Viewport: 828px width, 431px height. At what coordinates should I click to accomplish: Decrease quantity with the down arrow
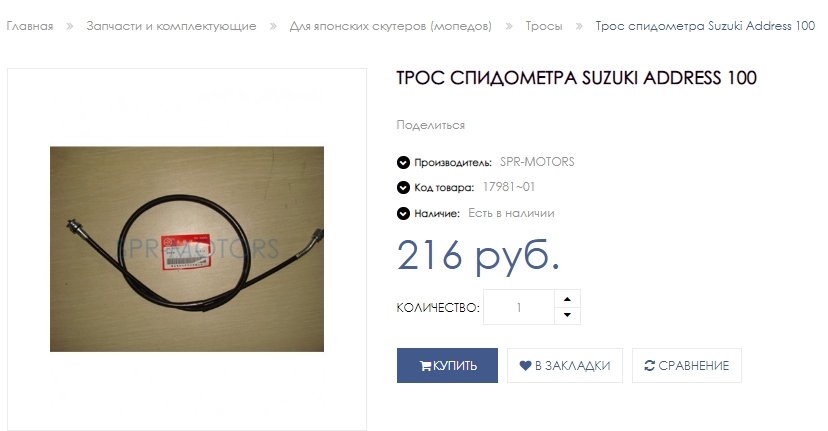tap(567, 315)
